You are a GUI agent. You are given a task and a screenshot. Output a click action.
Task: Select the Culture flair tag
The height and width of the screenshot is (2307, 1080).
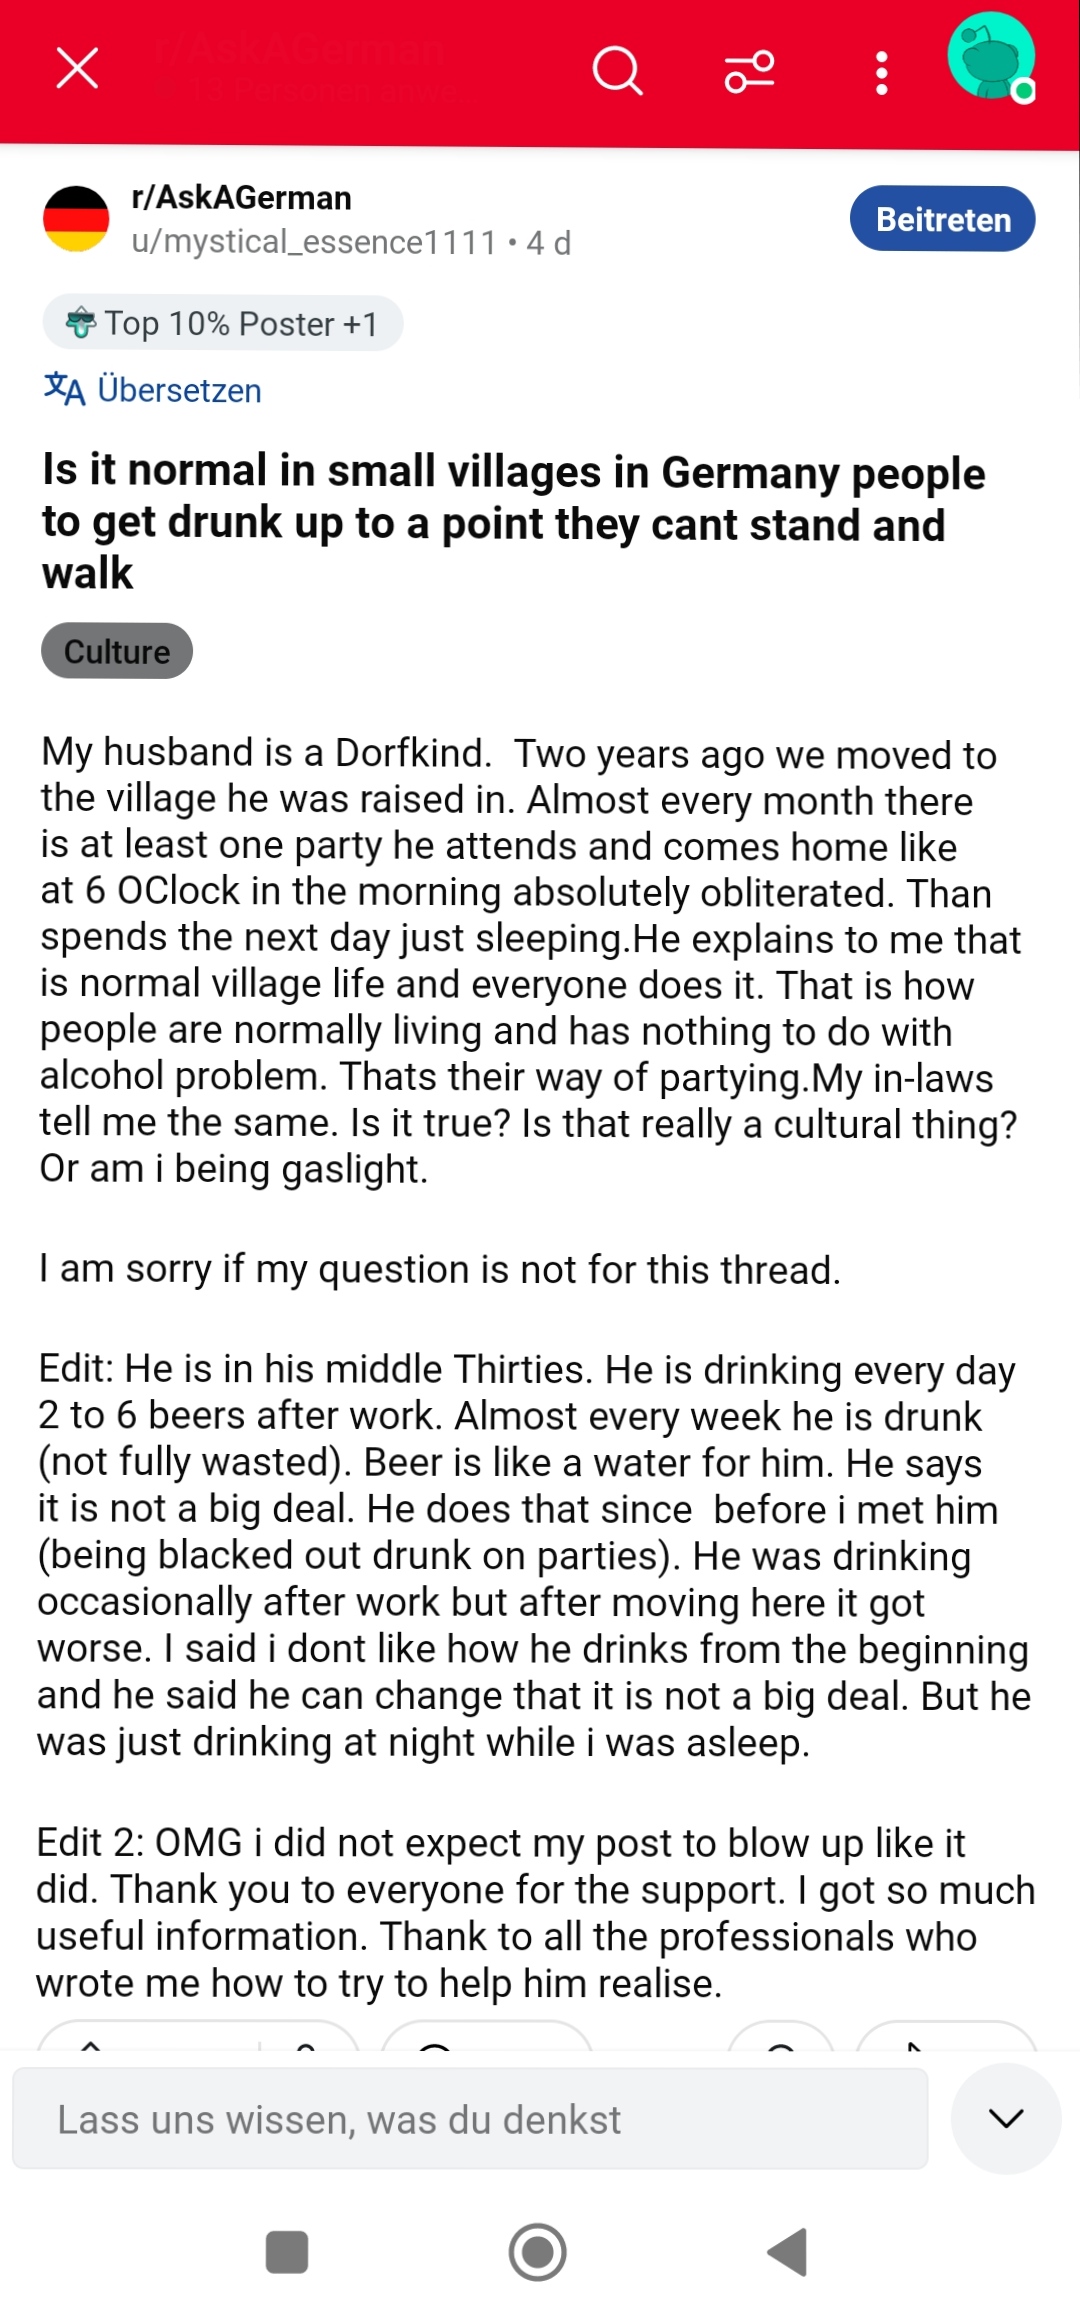pyautogui.click(x=117, y=651)
